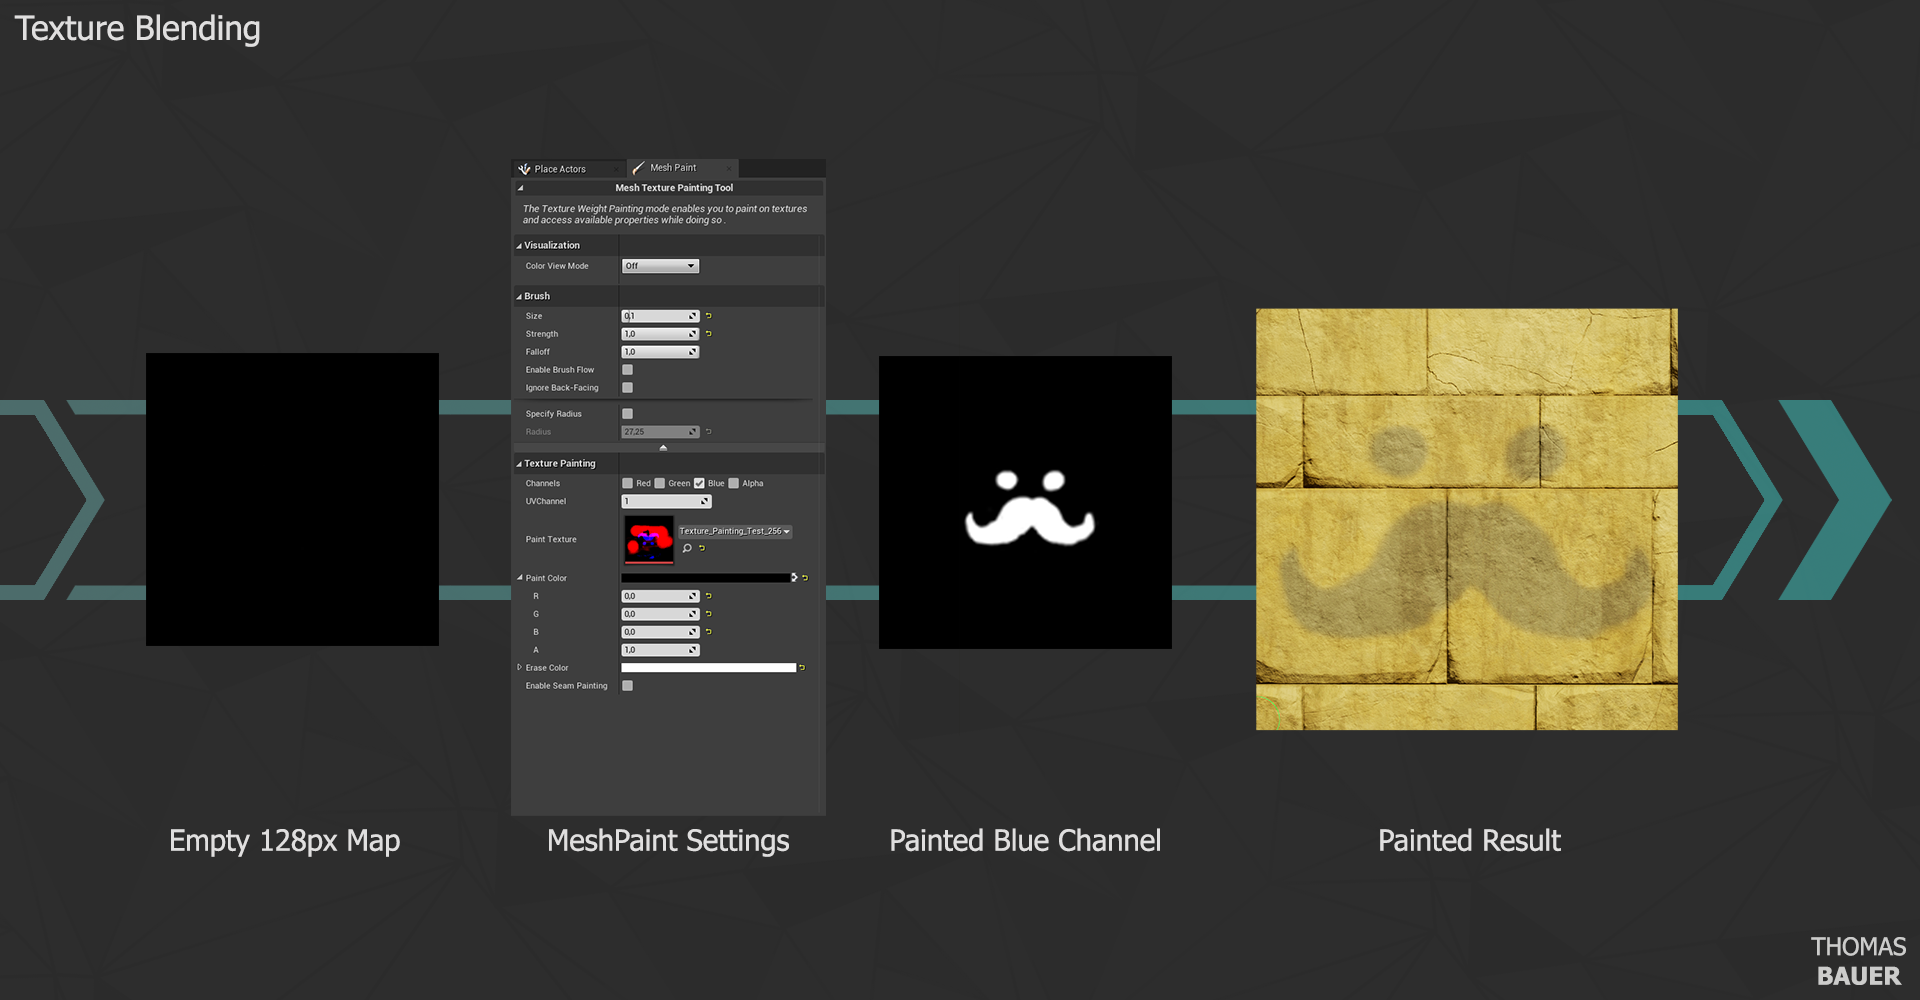Click the disabled Radius value field
This screenshot has height=1000, width=1920.
(660, 432)
